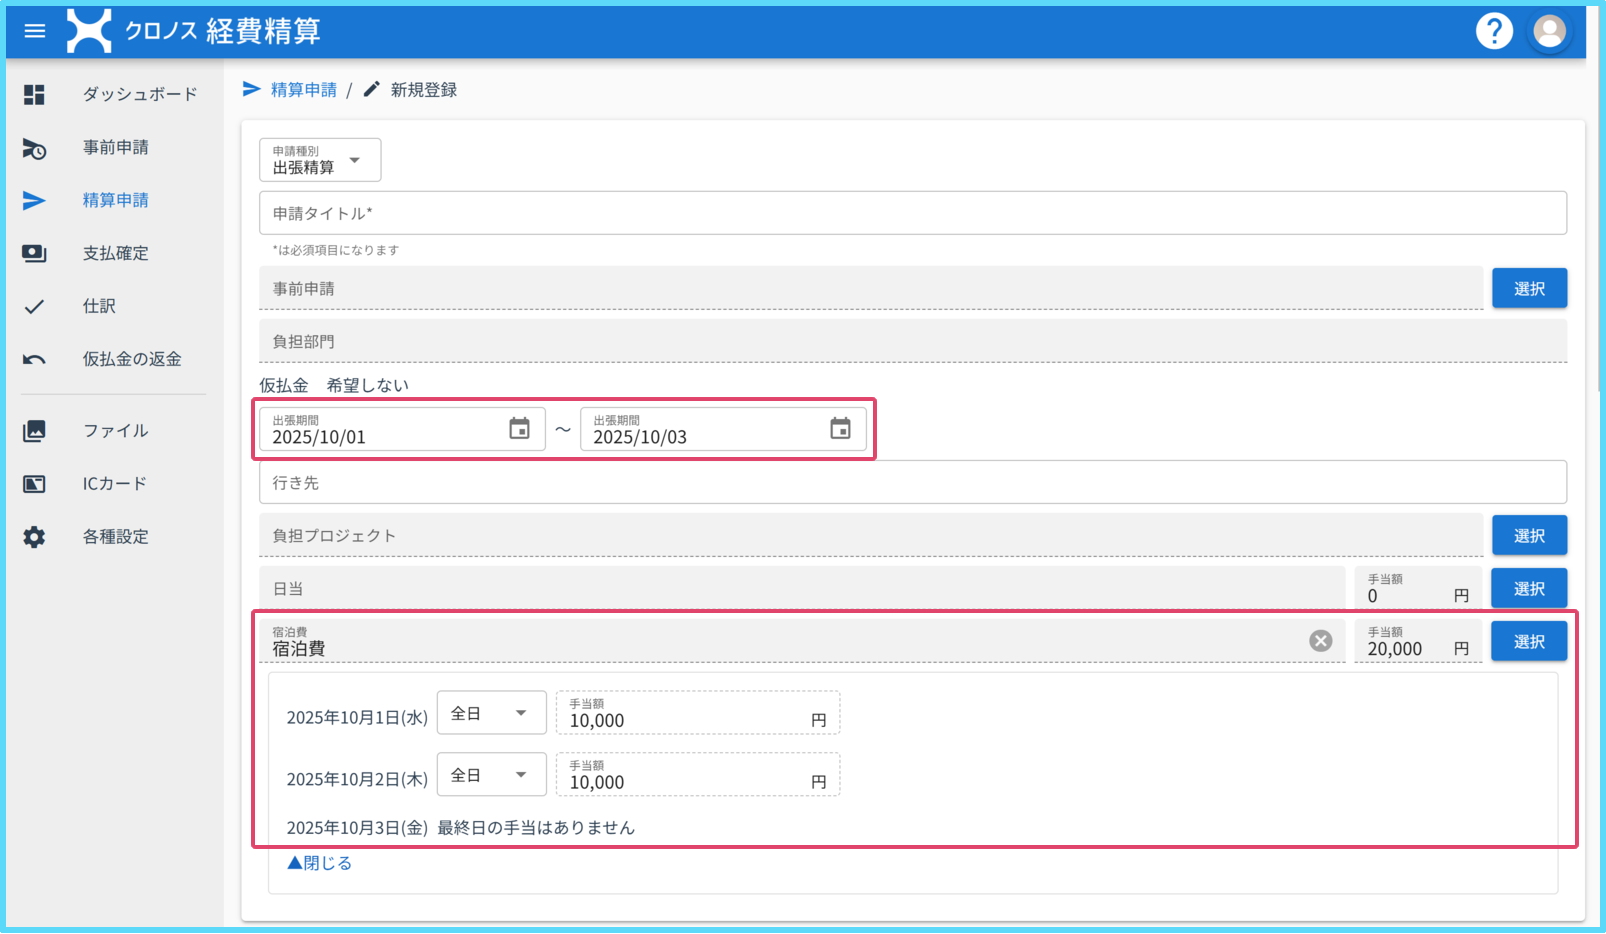Click the ICカード sidebar icon

coord(35,484)
